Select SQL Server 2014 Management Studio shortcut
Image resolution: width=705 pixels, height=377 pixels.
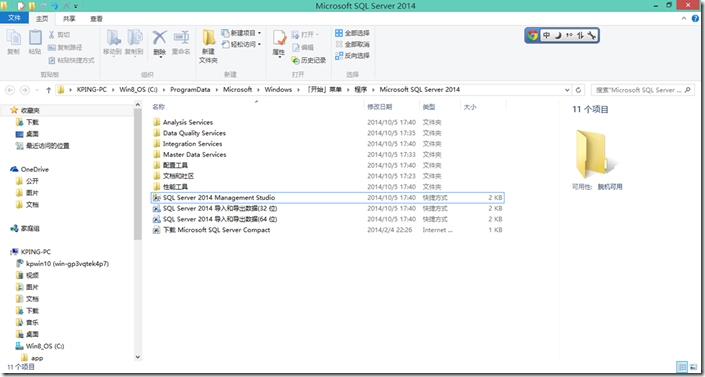click(327, 198)
